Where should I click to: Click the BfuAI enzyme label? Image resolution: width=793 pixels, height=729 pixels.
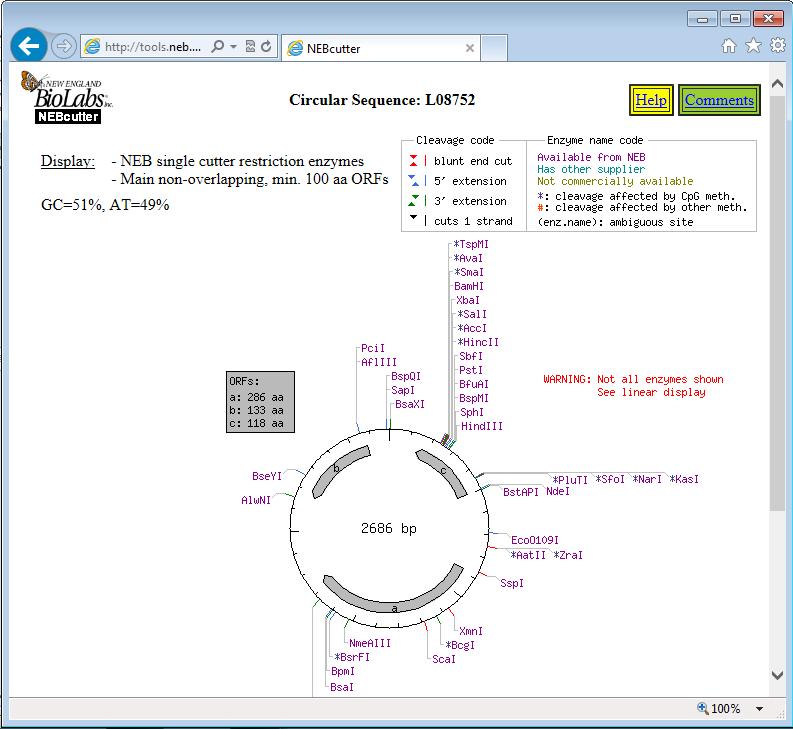click(474, 384)
